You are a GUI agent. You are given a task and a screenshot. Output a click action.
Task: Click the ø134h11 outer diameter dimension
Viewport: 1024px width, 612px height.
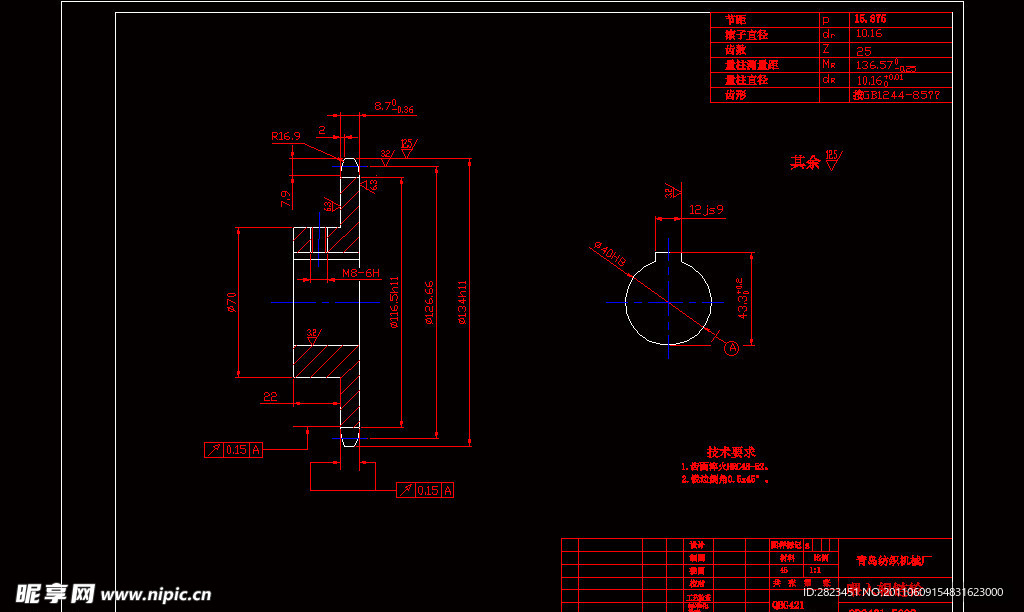[462, 302]
